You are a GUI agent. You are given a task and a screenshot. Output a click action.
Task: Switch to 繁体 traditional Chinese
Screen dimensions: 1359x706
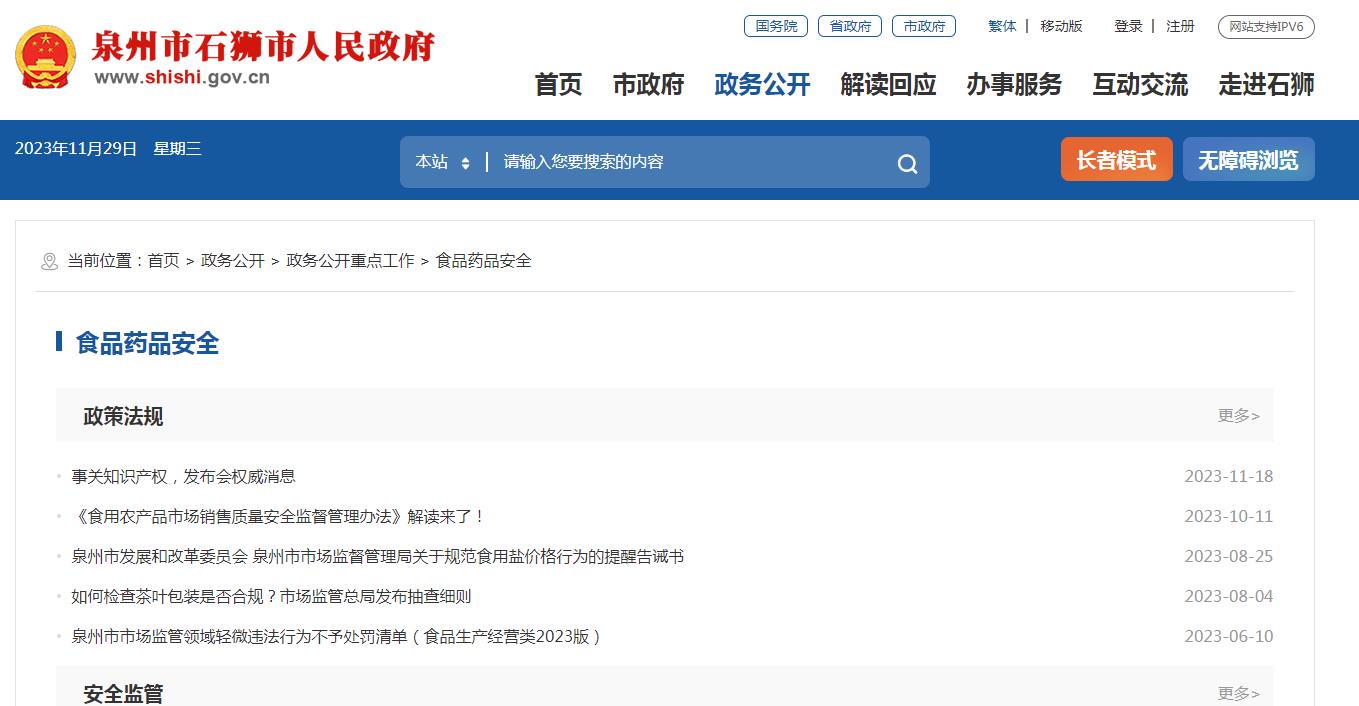(x=1002, y=26)
